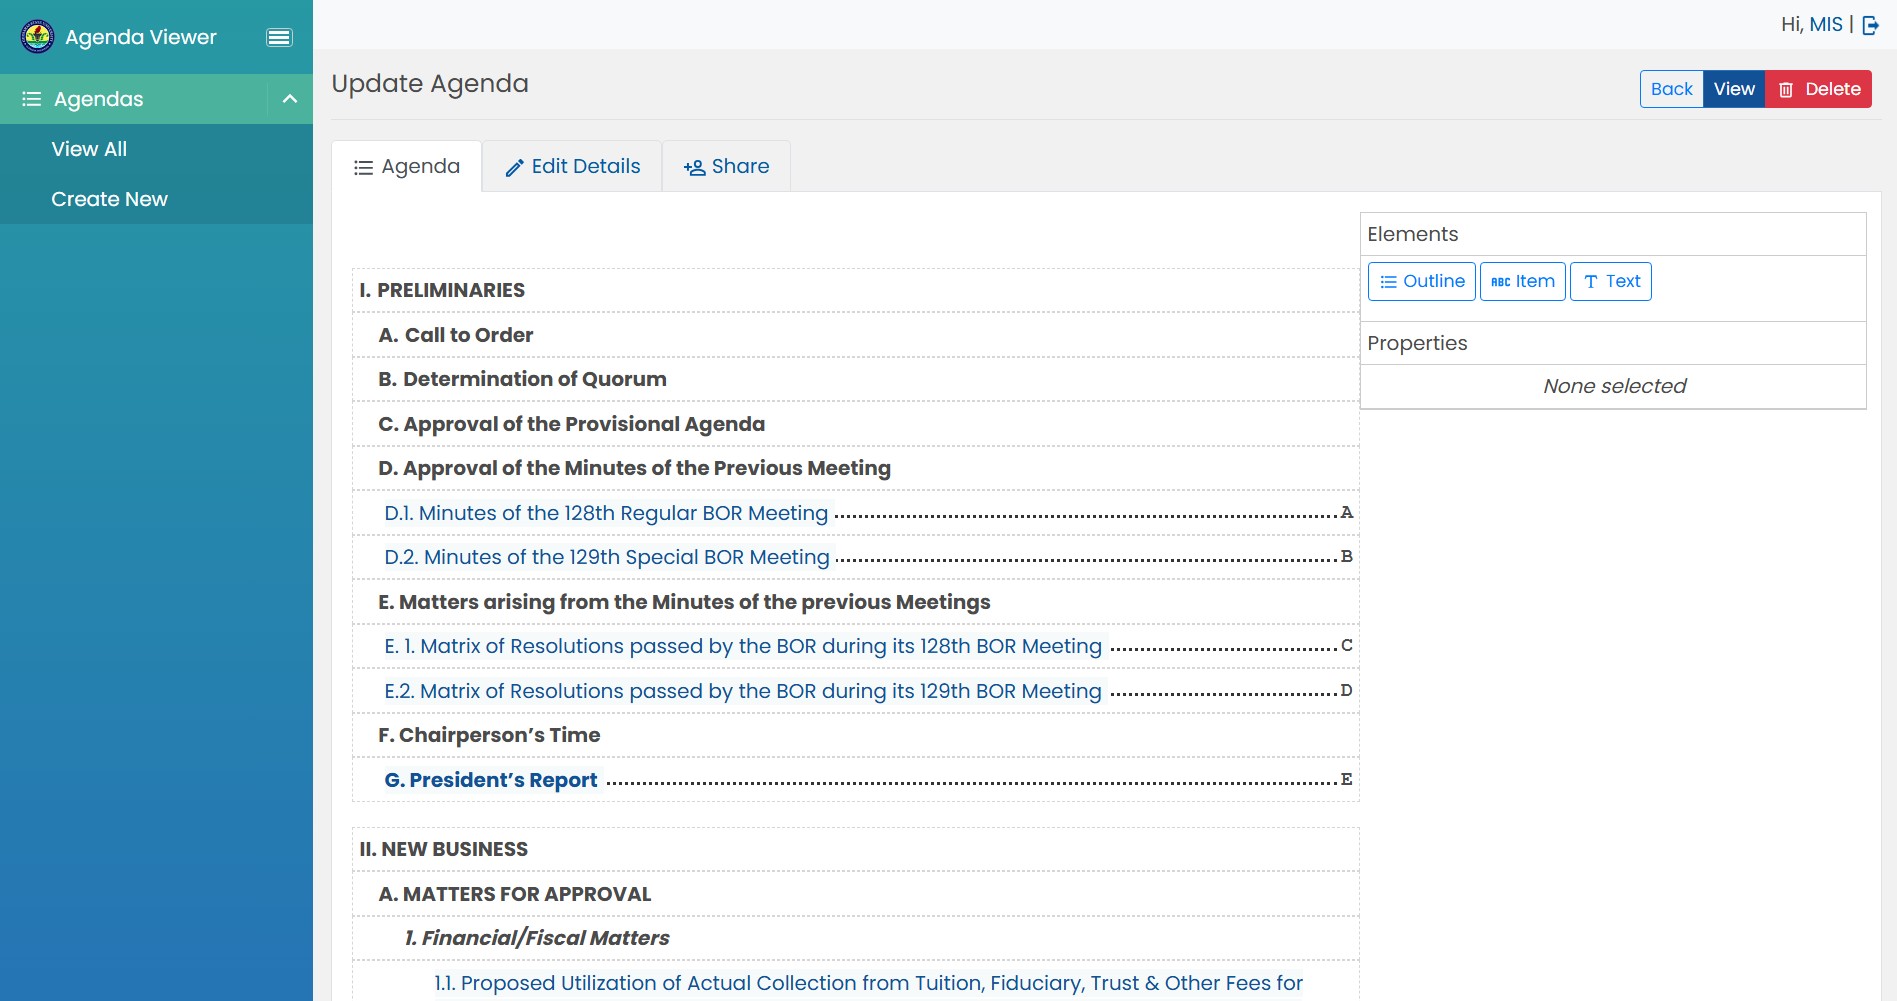Collapse the Agendas sidebar section
Viewport: 1897px width, 1001px height.
coord(290,99)
